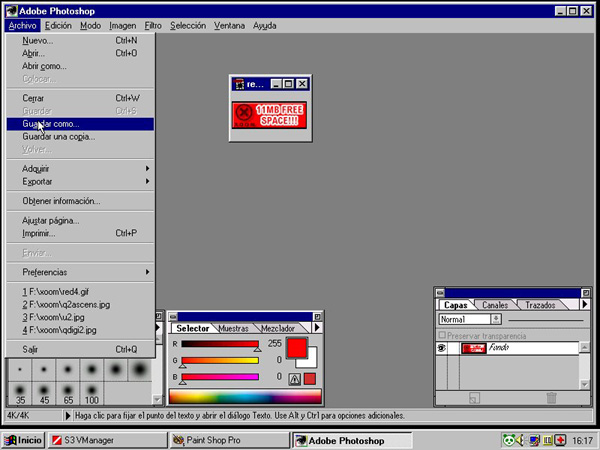The image size is (600, 450).
Task: Click the R red channel slider bar
Action: (x=220, y=344)
